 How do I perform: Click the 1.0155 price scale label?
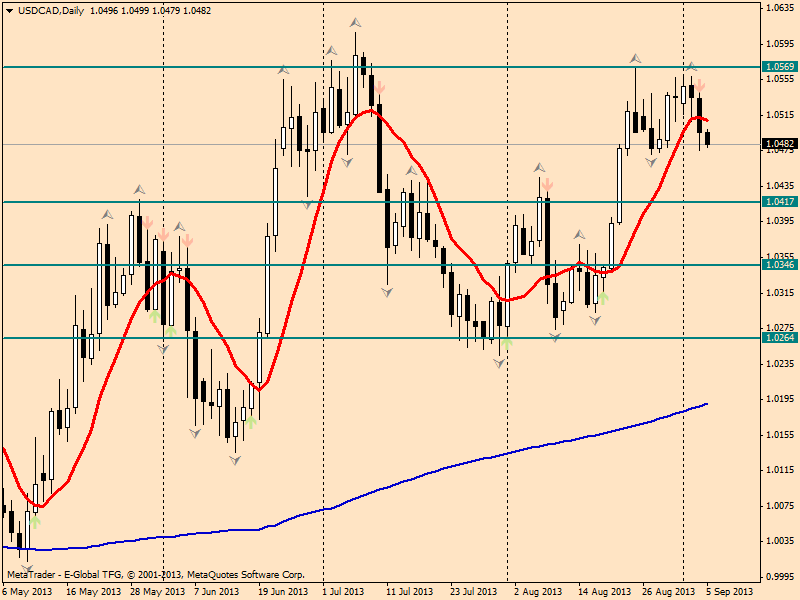[780, 435]
